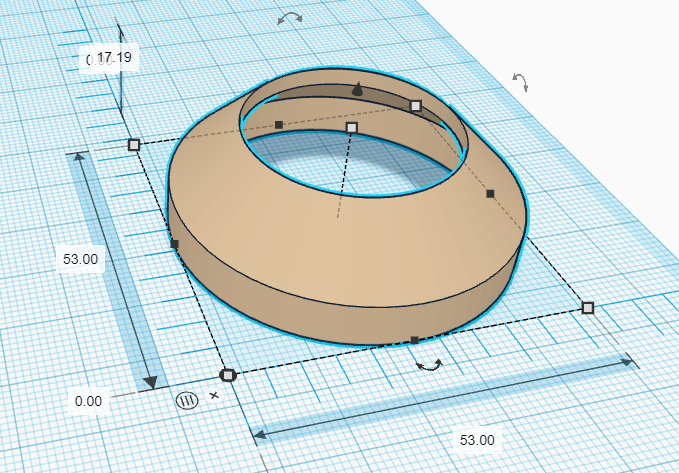
Task: Toggle the ruler measurement mode icon
Action: click(187, 400)
